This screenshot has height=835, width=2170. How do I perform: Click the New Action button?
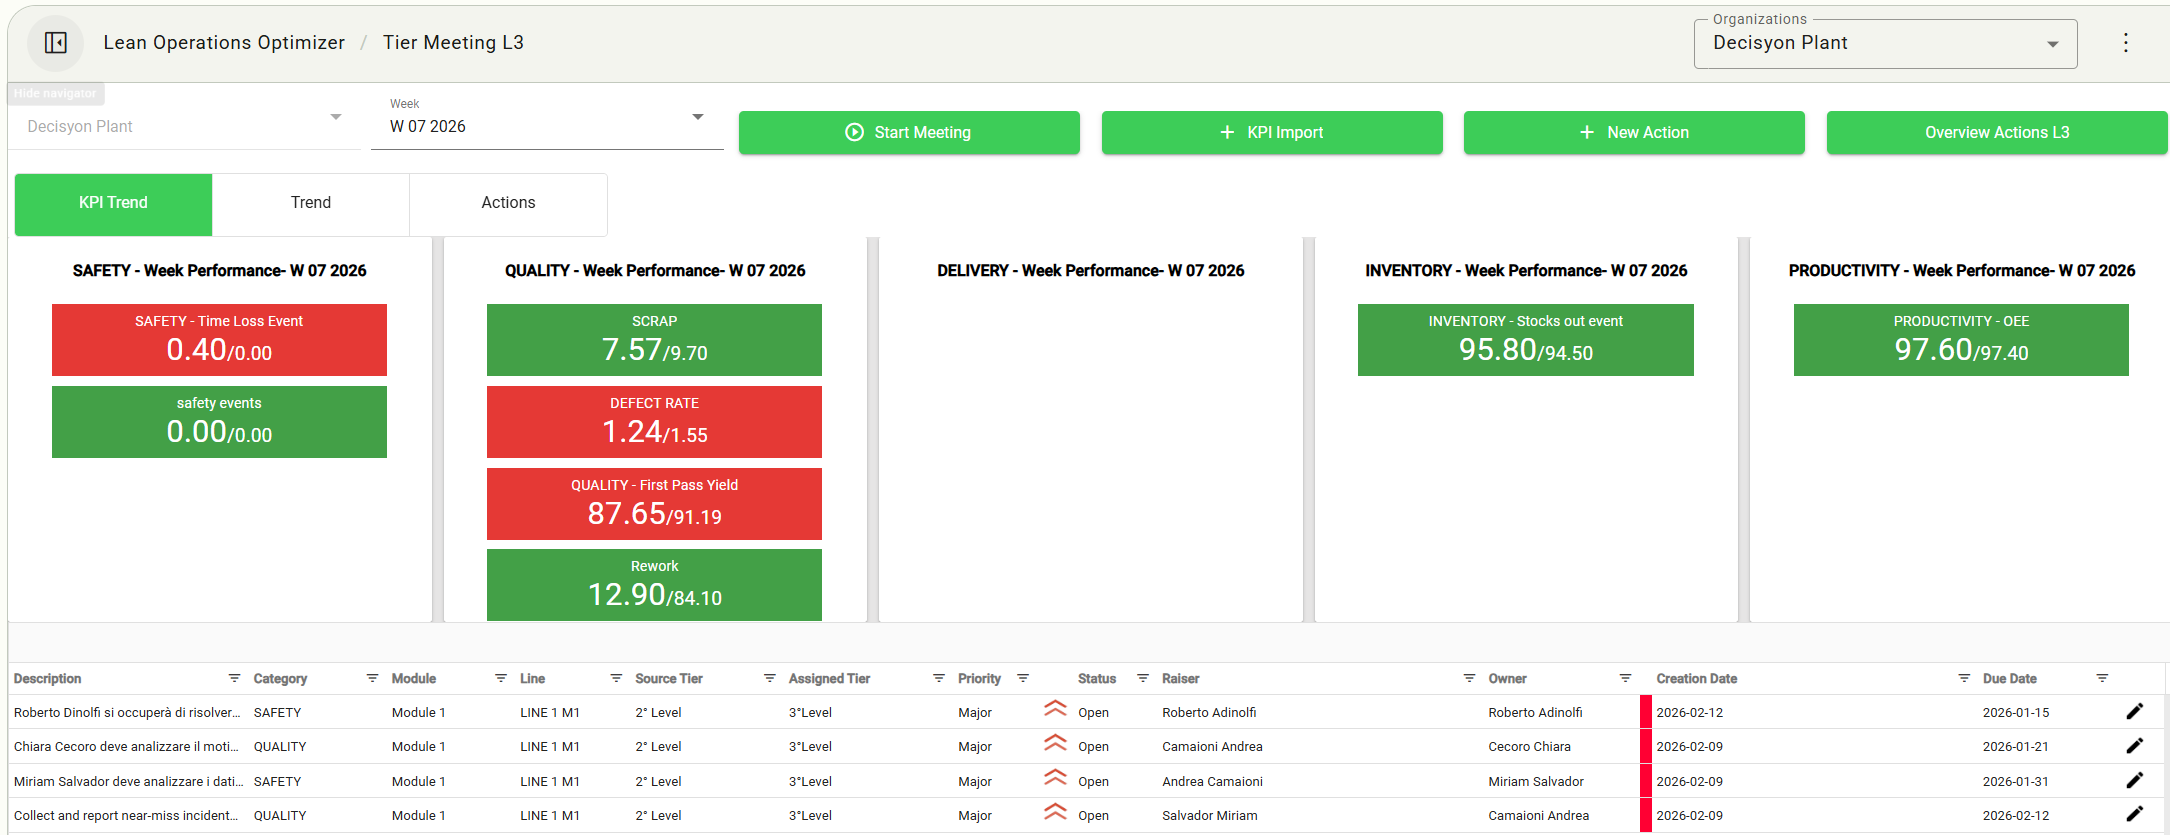tap(1634, 133)
